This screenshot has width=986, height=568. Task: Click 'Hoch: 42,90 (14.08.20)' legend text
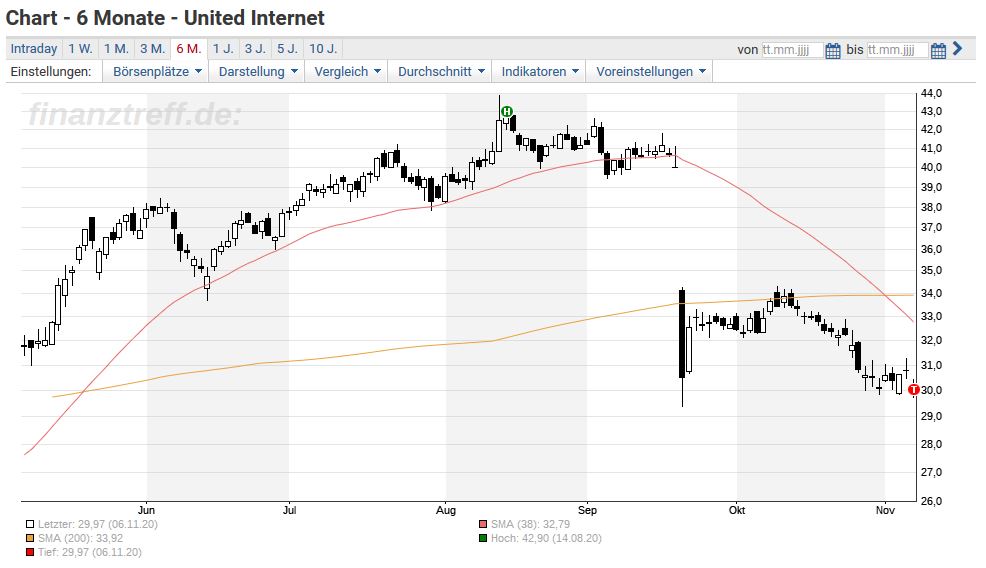(546, 538)
